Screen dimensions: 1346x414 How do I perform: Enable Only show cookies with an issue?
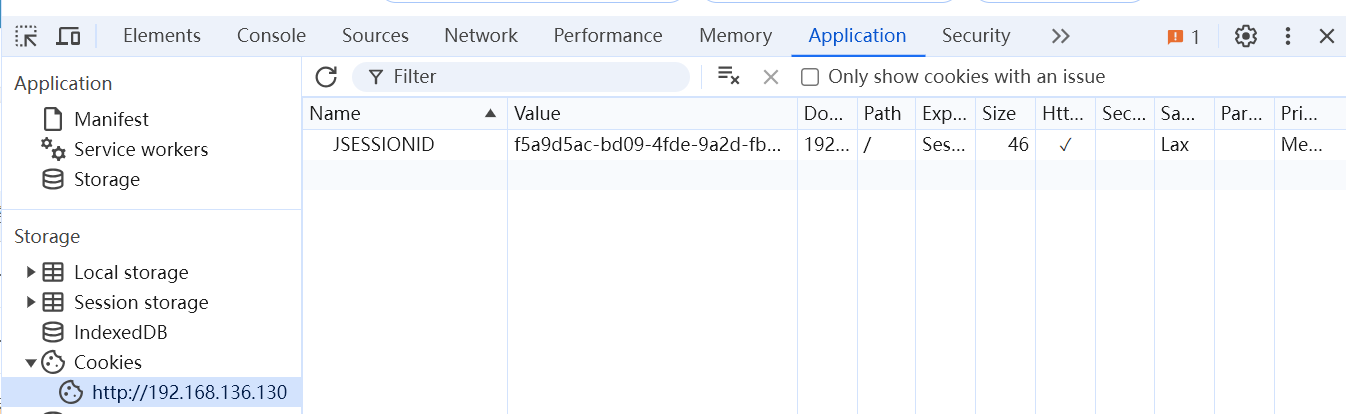point(810,77)
